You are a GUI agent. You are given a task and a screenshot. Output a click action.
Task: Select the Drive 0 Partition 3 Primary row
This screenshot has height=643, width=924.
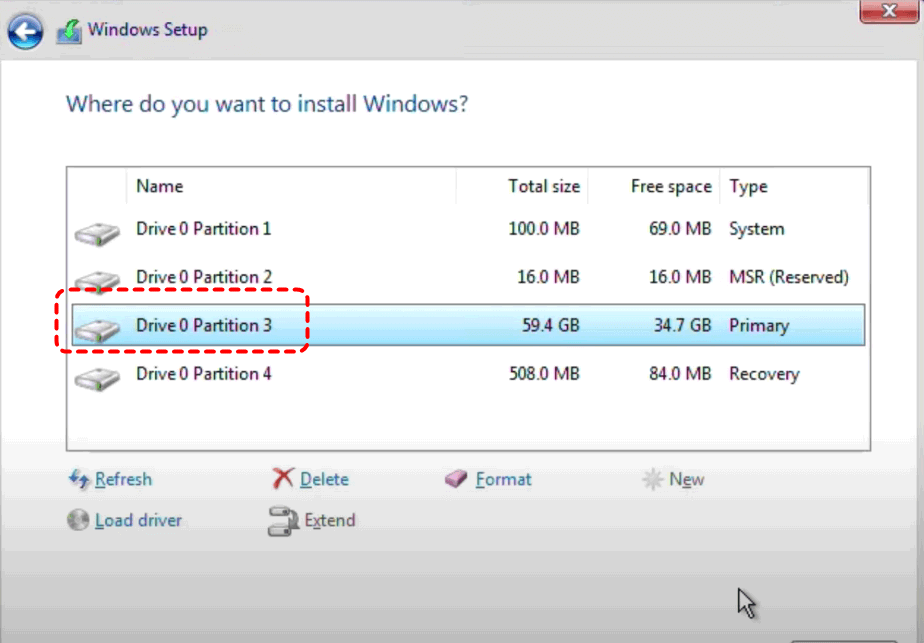click(x=468, y=325)
